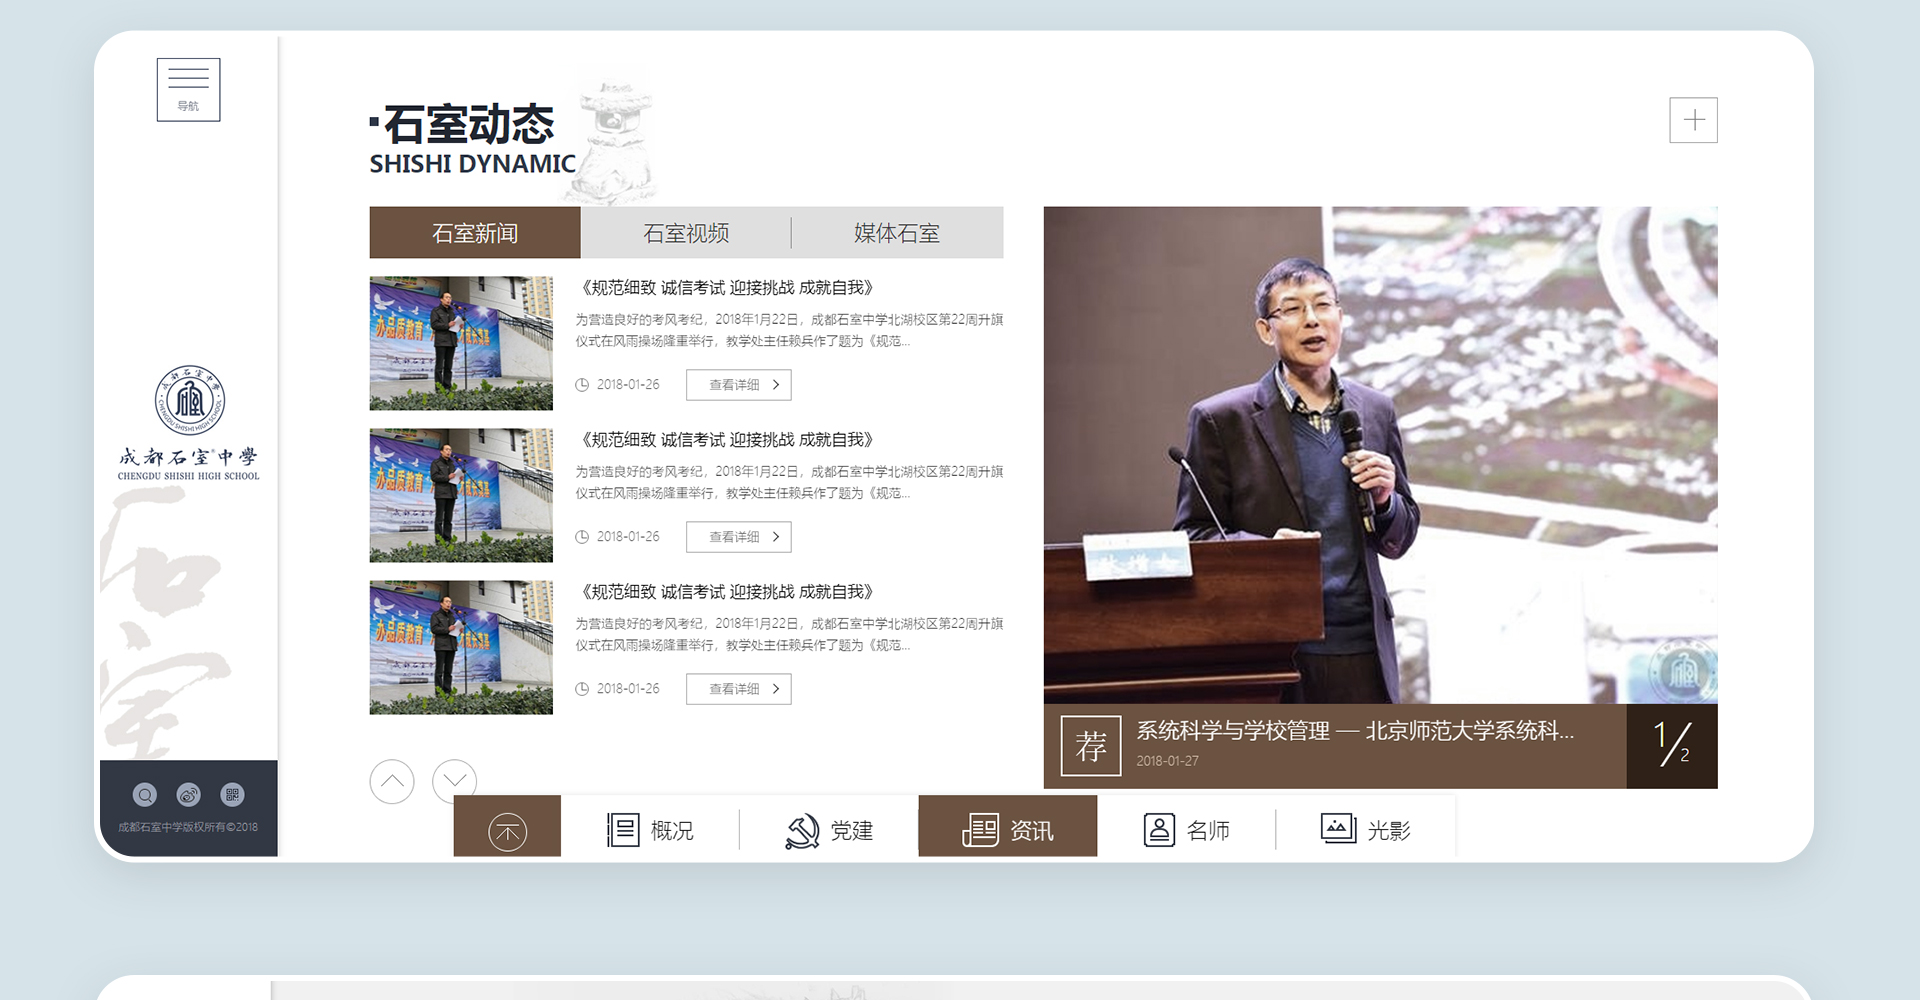Image resolution: width=1920 pixels, height=1000 pixels.
Task: Switch to the 媒体石室 tab
Action: coord(897,233)
